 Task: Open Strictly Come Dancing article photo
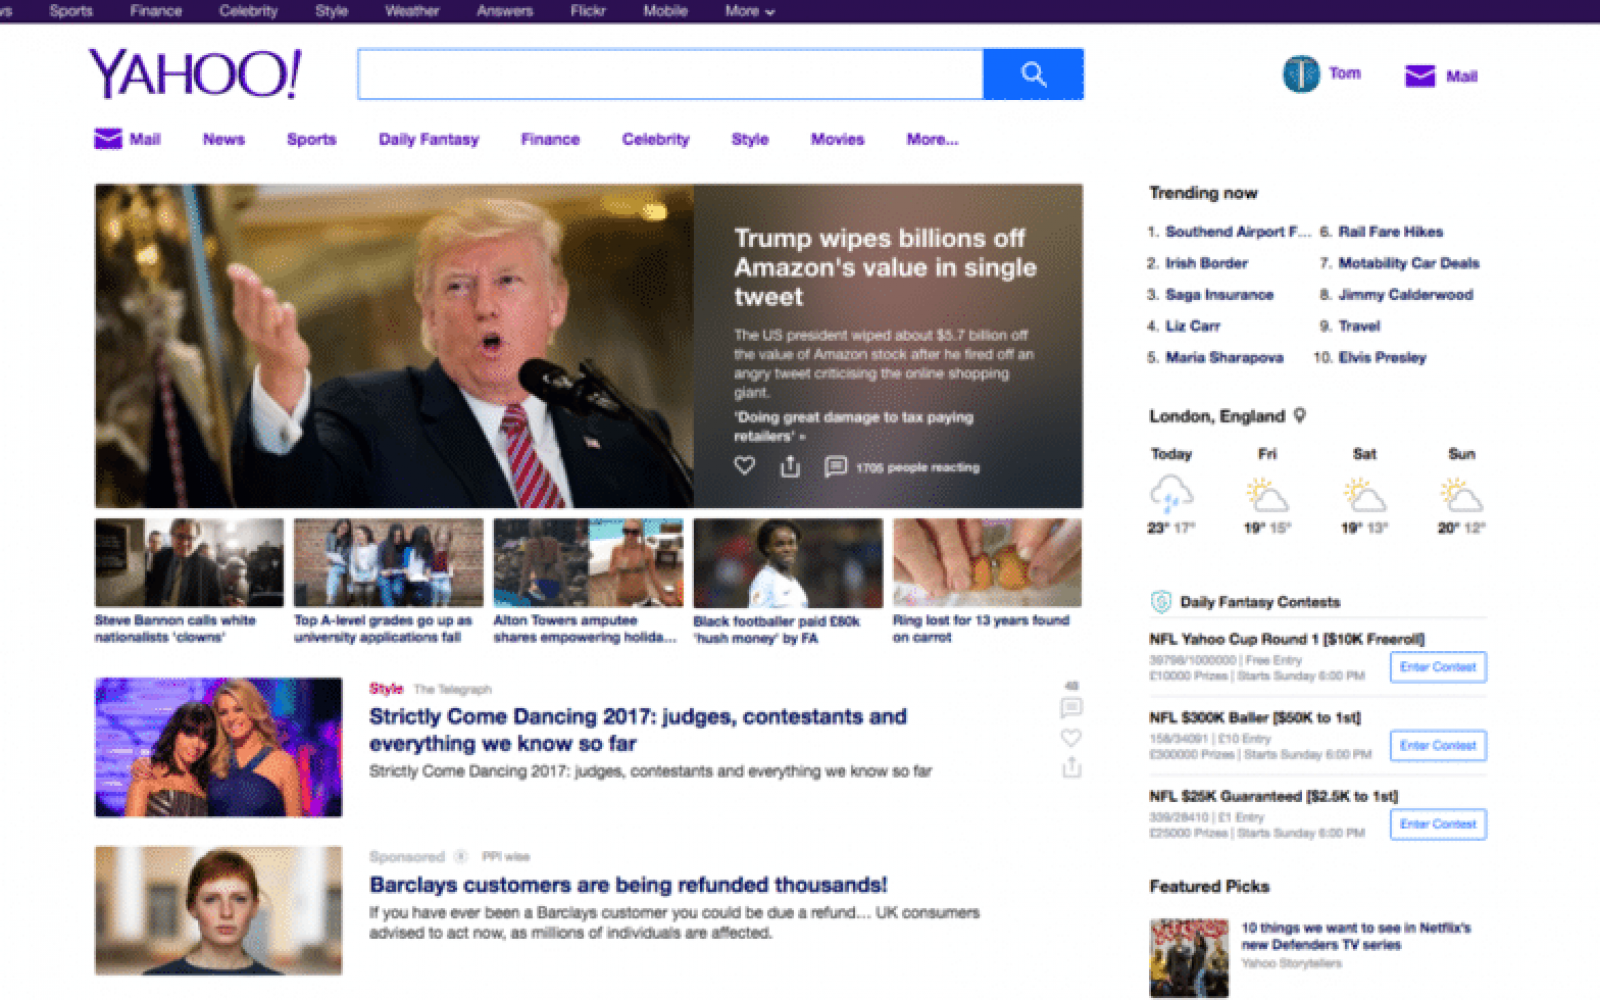point(218,747)
